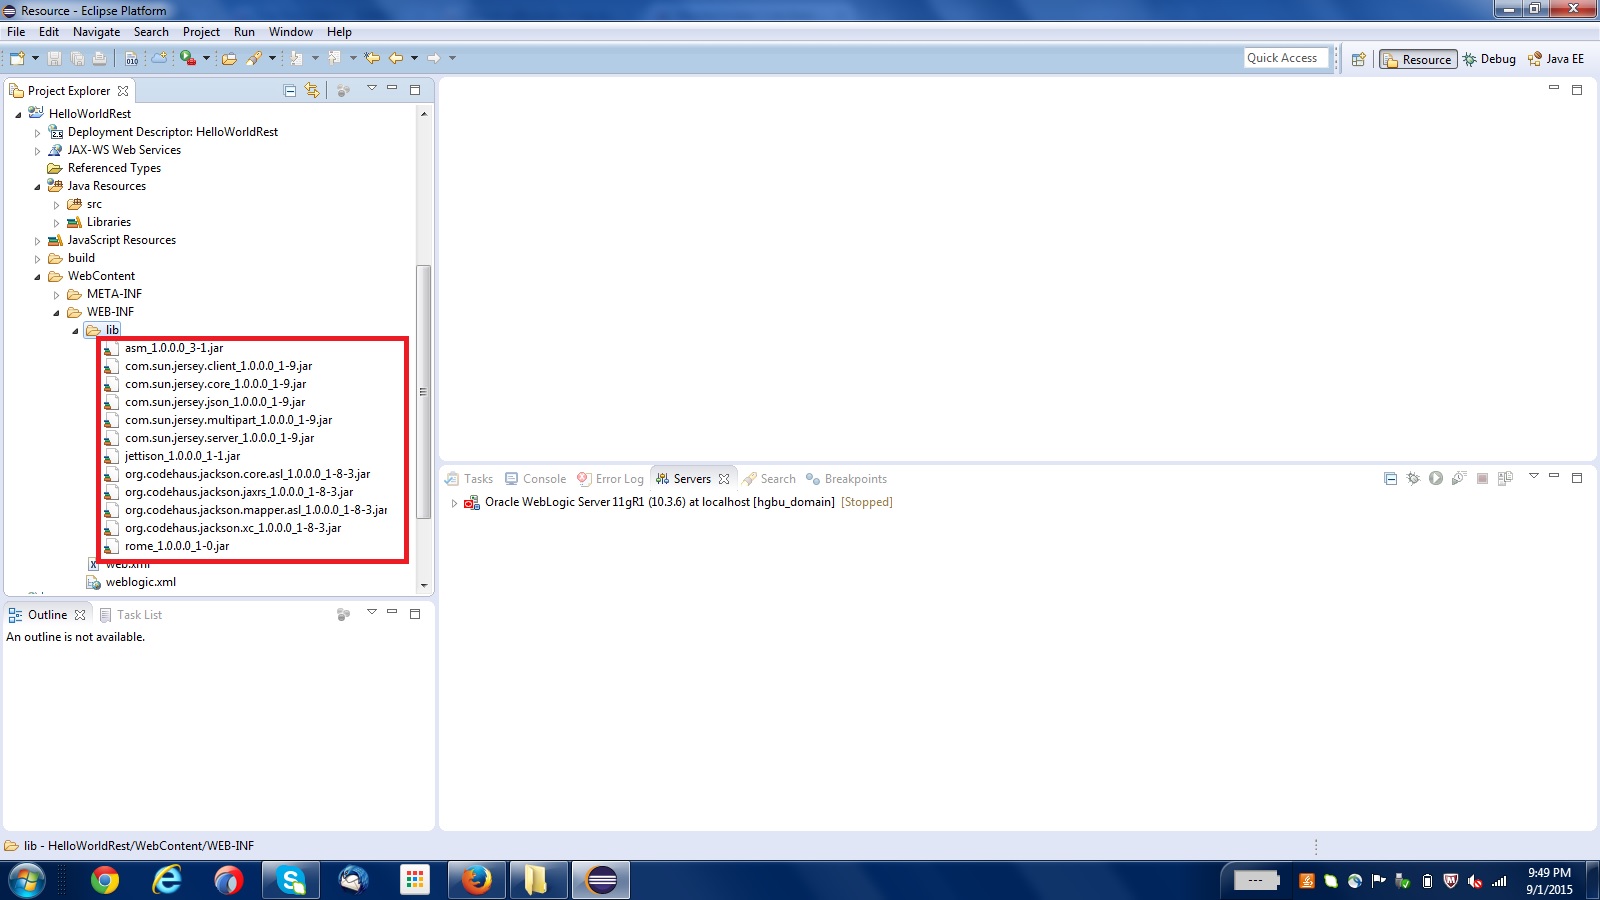The image size is (1600, 900).
Task: Open the Project menu
Action: tap(201, 31)
